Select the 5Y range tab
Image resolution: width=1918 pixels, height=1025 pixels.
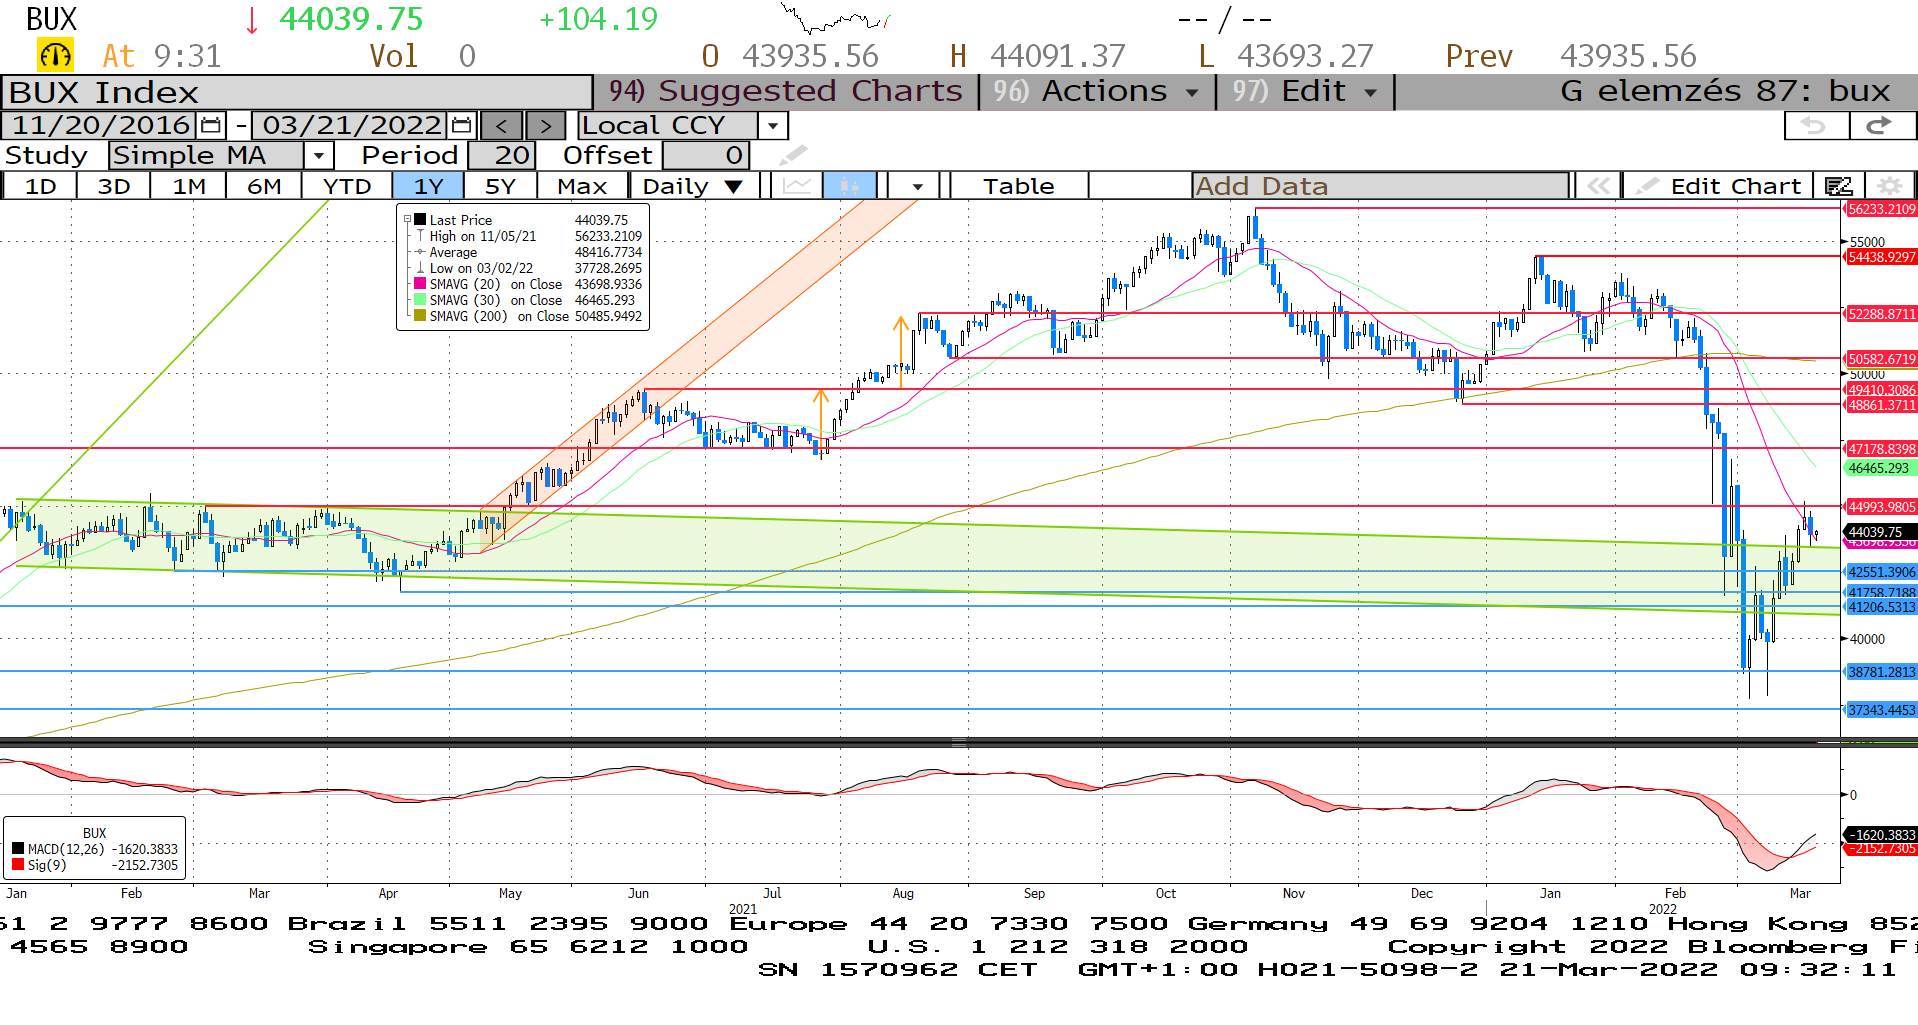[500, 186]
